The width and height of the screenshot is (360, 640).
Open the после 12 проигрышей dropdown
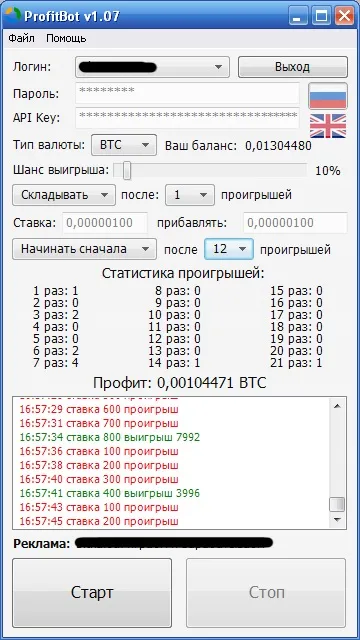[229, 249]
